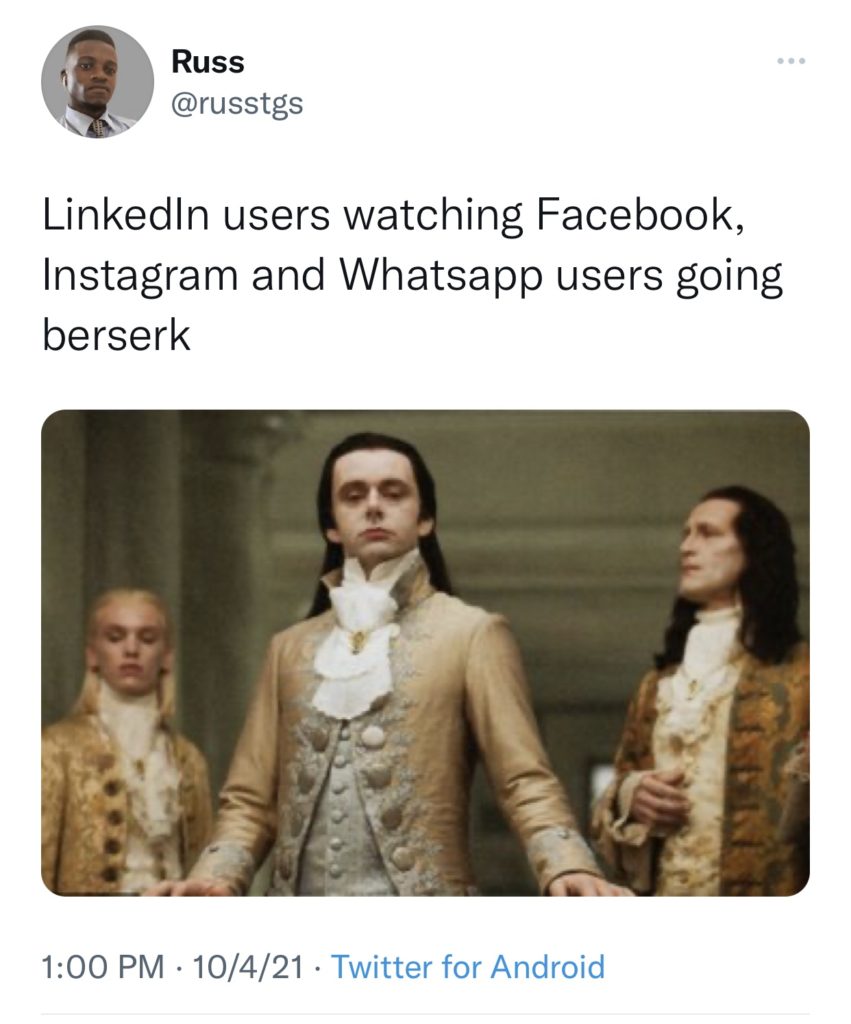This screenshot has height=1024, width=851.
Task: Click the display name Russ
Action: (208, 63)
